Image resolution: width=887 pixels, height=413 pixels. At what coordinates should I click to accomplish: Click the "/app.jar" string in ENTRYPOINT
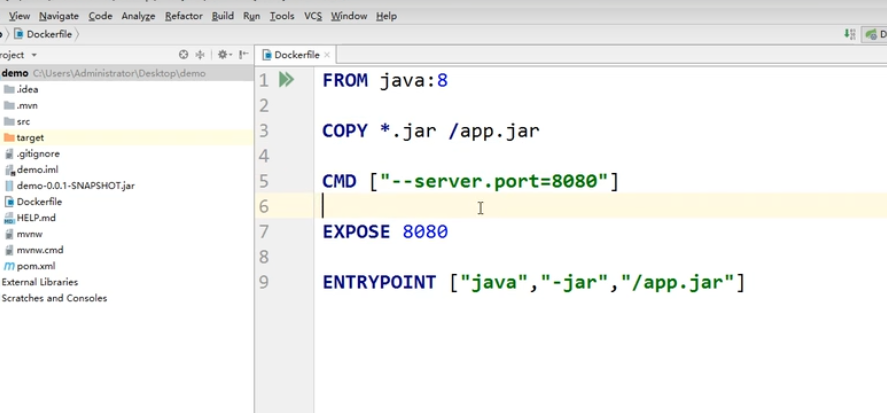[677, 282]
